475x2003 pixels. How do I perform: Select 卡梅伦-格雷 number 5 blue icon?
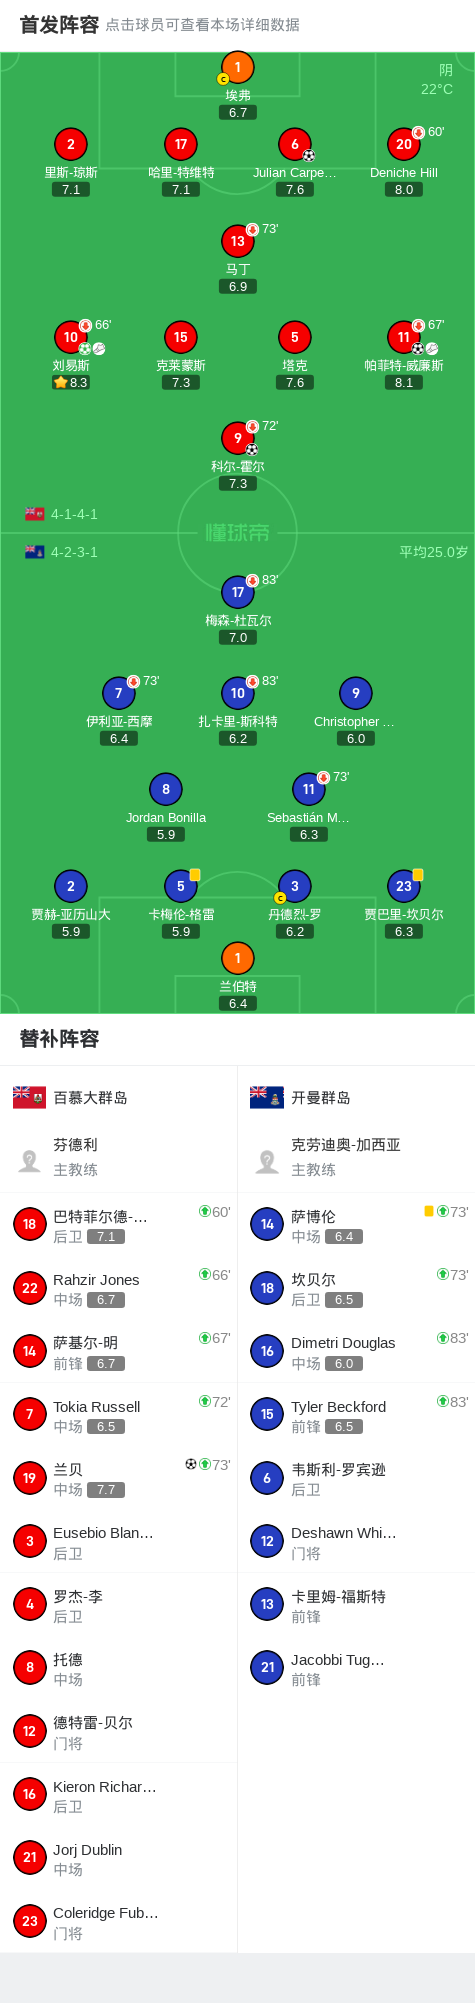pyautogui.click(x=181, y=886)
